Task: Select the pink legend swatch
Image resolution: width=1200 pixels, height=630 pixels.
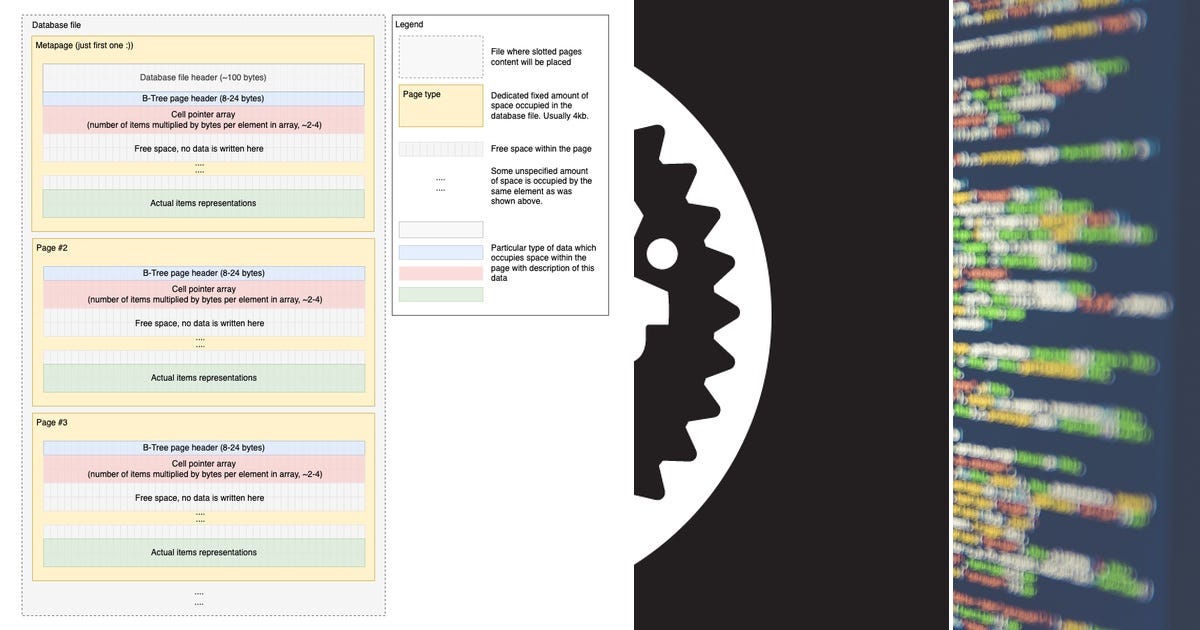Action: (x=440, y=271)
